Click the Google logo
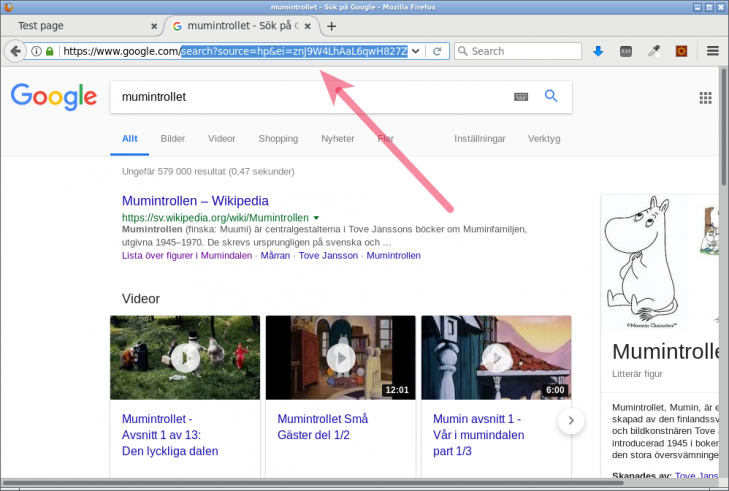Screen dimensions: 729x491 [x=54, y=97]
